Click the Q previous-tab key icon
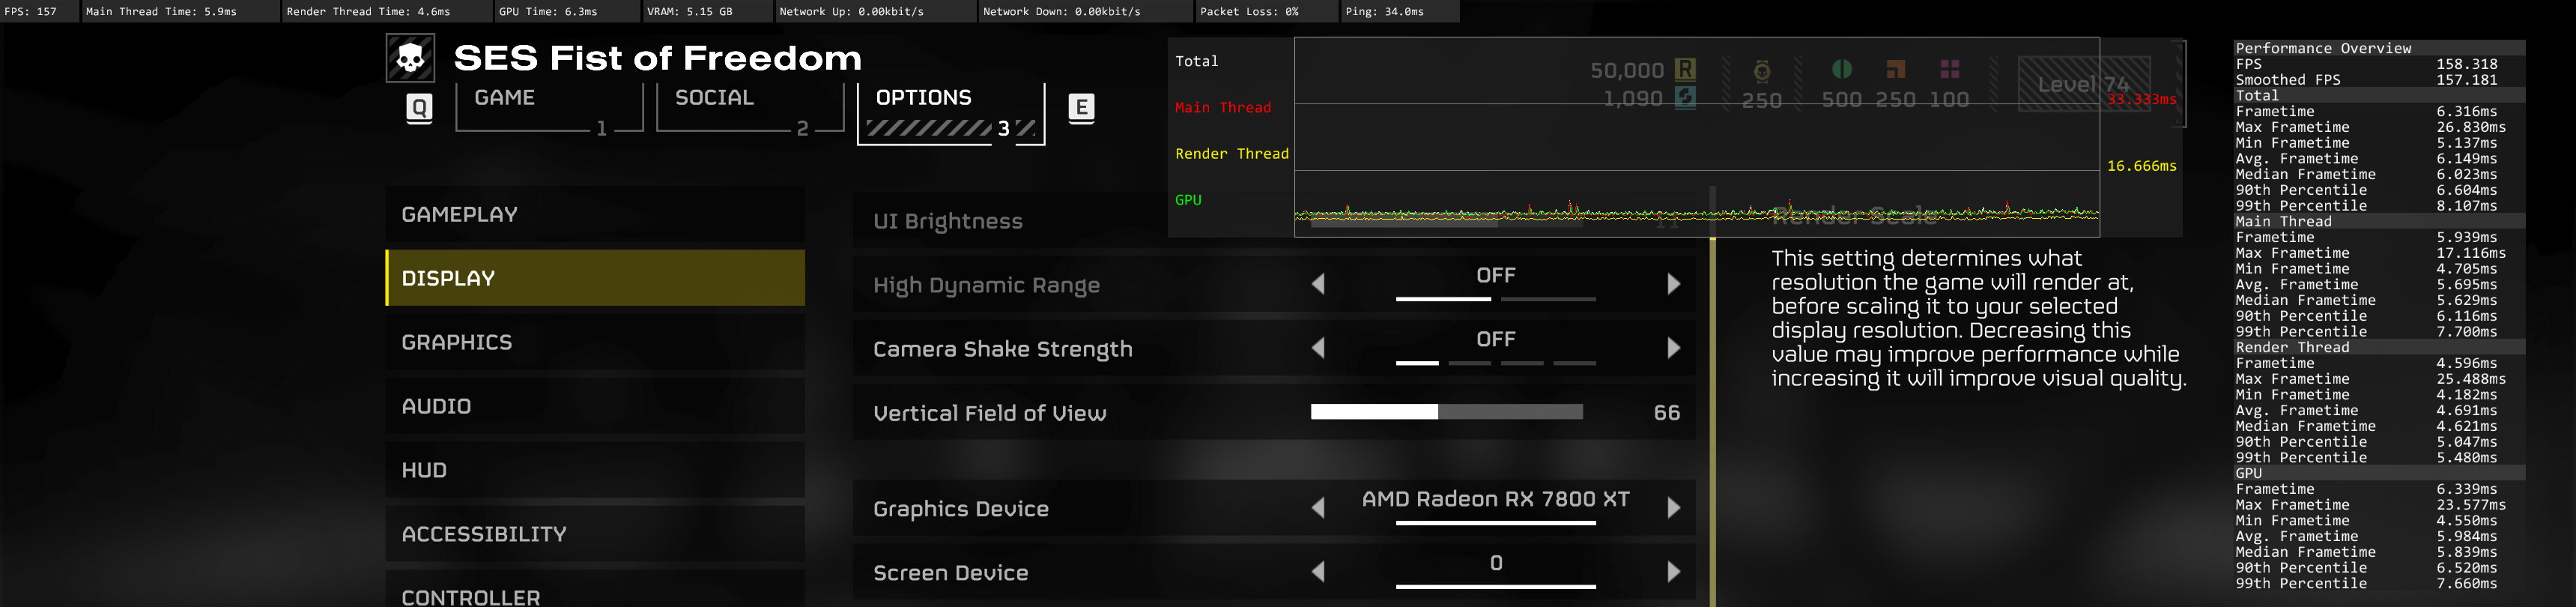This screenshot has height=607, width=2576. click(x=419, y=108)
